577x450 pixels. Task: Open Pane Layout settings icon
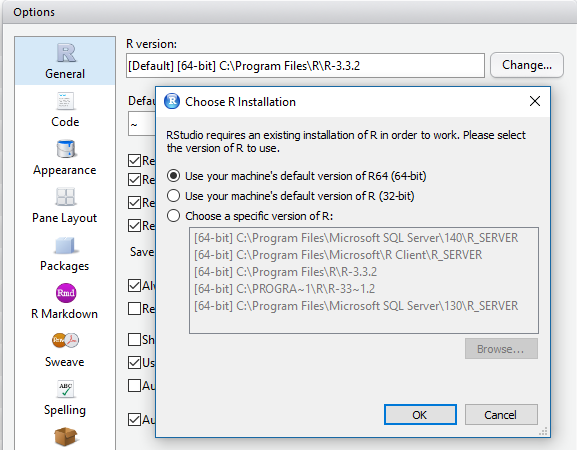click(66, 197)
